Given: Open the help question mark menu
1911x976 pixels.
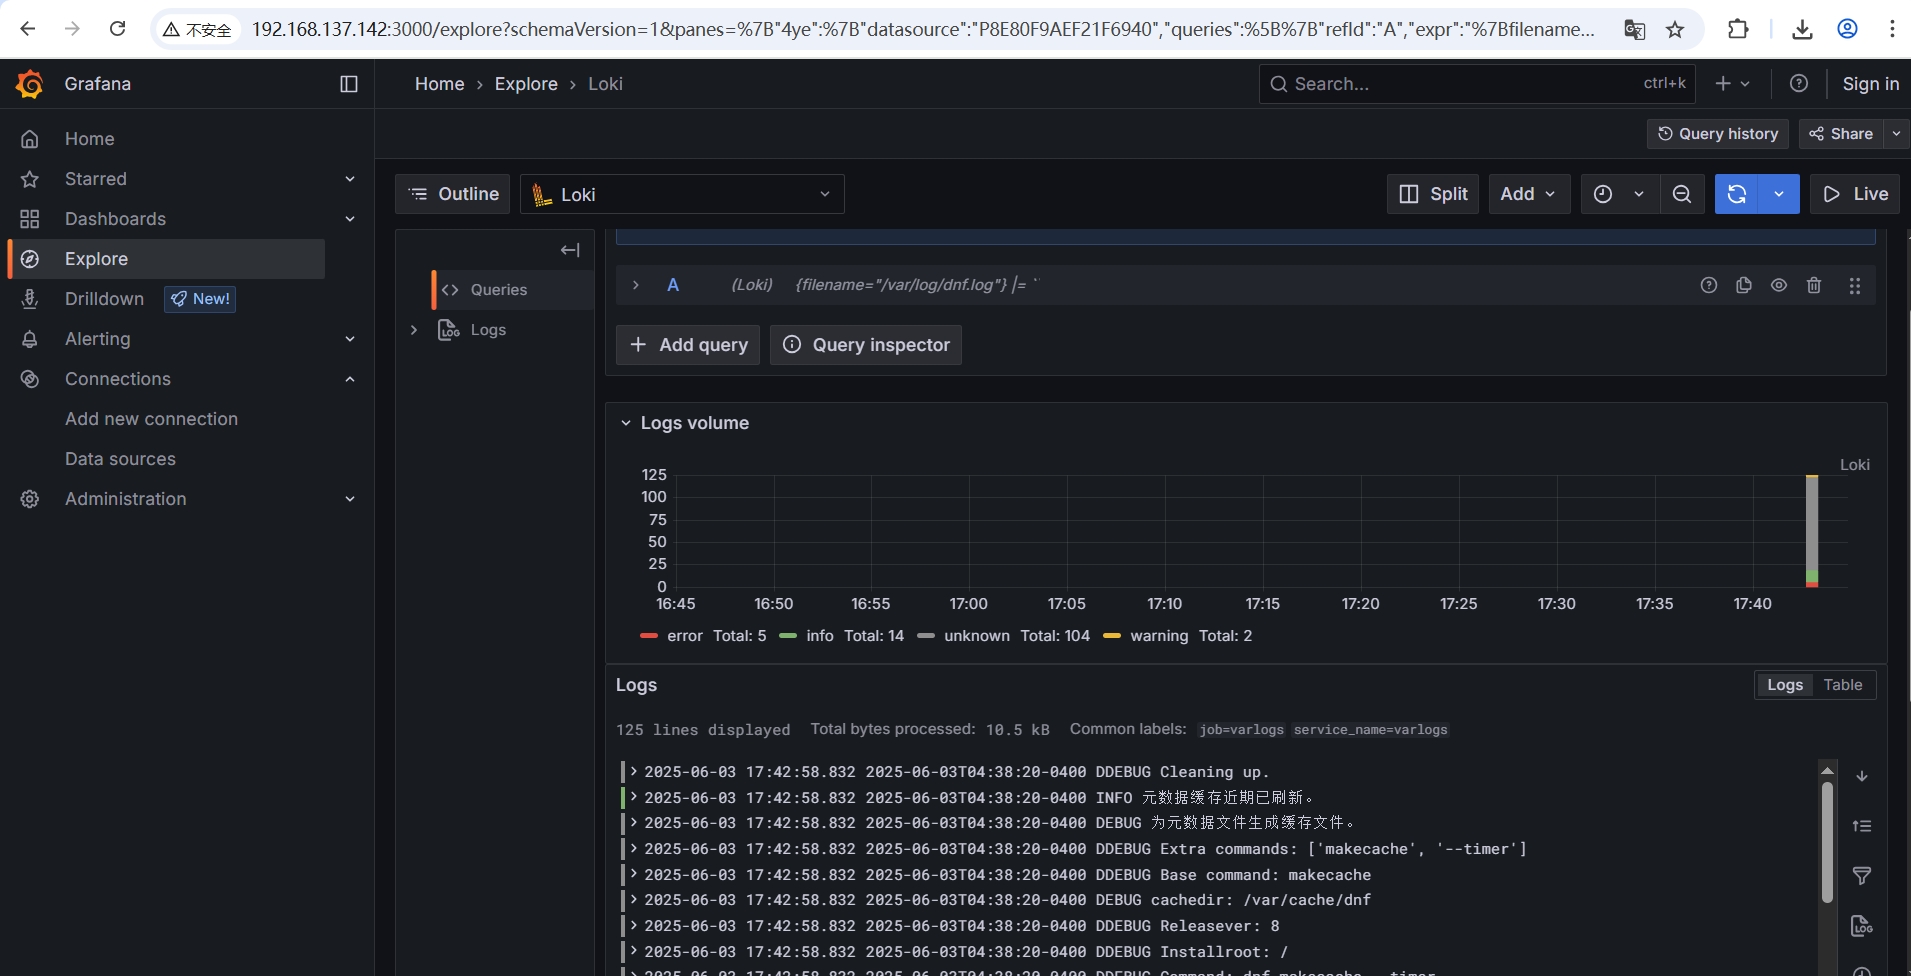Looking at the screenshot, I should point(1799,84).
